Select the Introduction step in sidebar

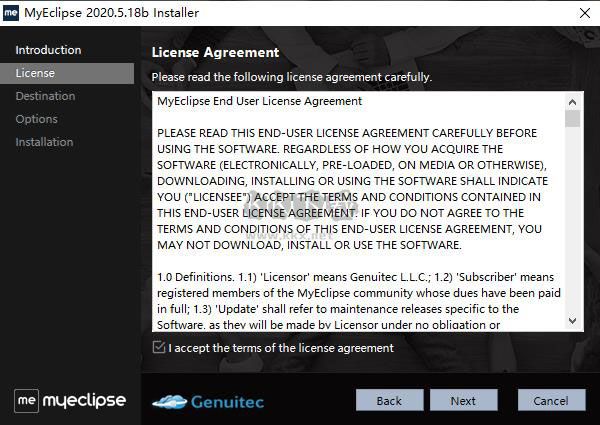point(48,50)
